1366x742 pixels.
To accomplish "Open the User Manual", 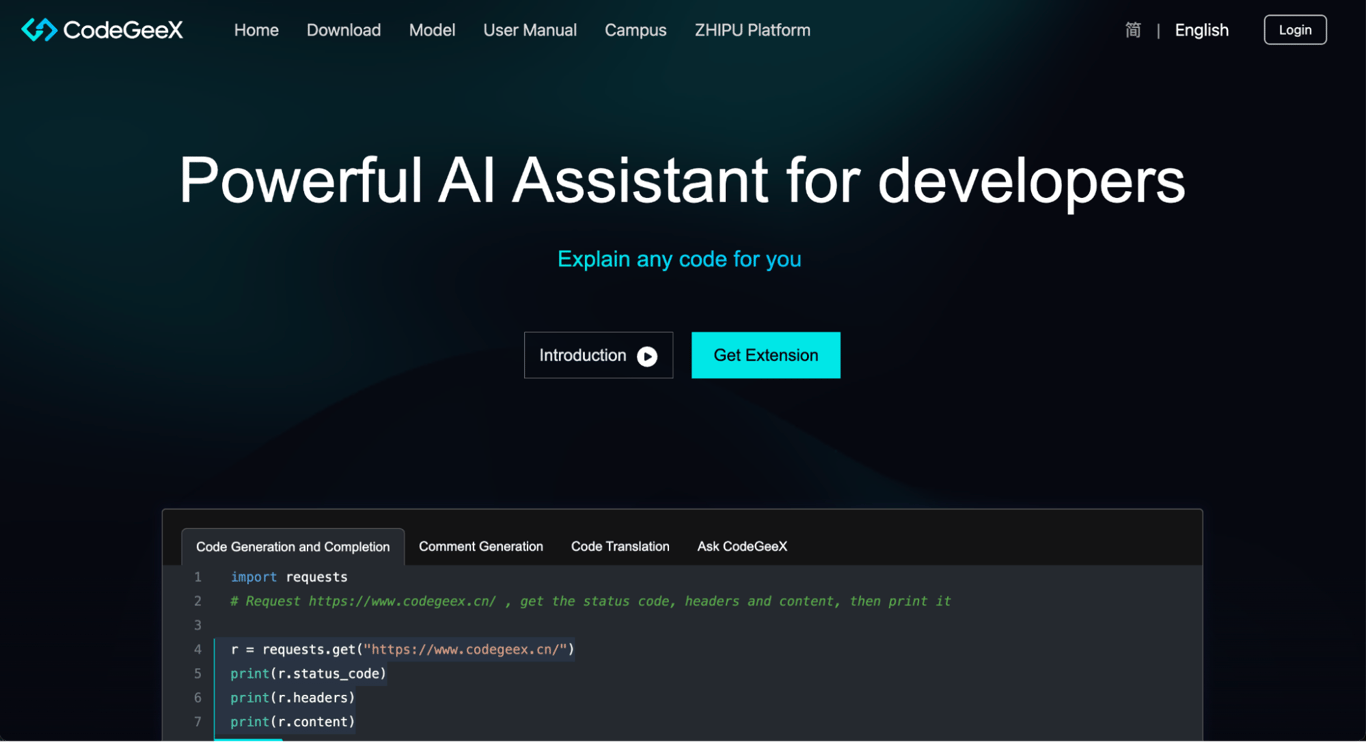I will coord(529,30).
